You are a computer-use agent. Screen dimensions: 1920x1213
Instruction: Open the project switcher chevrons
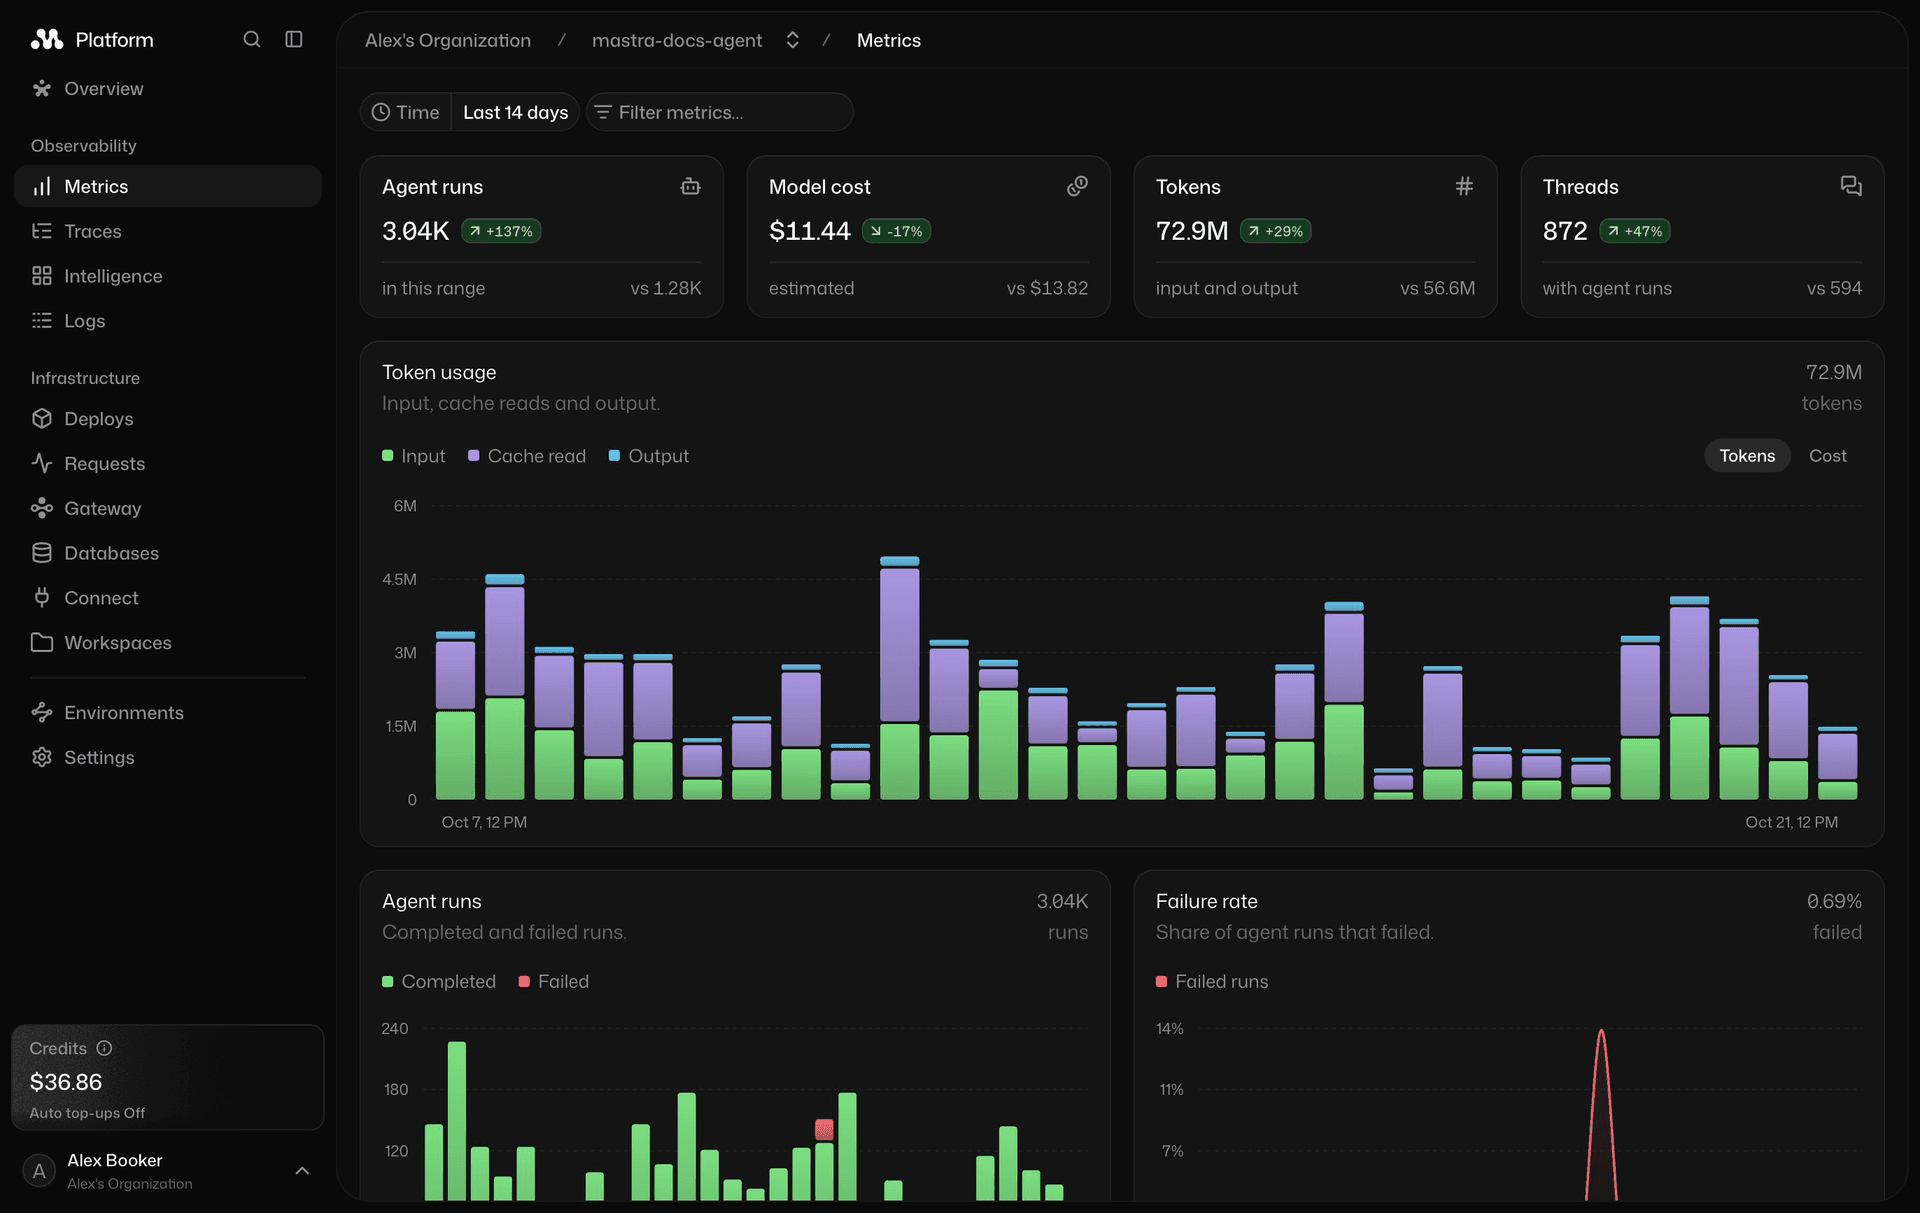tap(792, 40)
